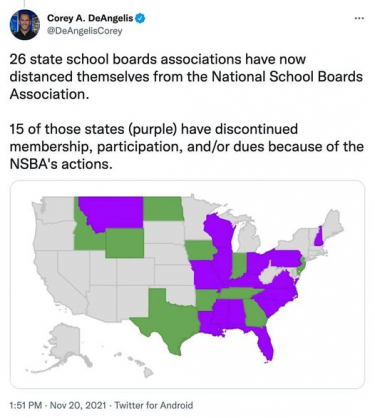The image size is (375, 418).
Task: Select green Wyoming on the map
Action: click(x=125, y=243)
